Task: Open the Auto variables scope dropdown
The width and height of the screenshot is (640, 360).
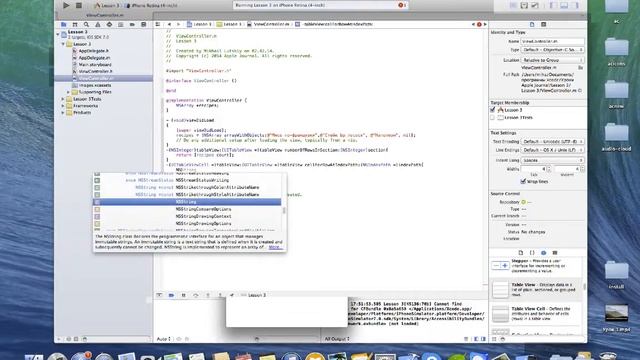Action: coord(164,339)
